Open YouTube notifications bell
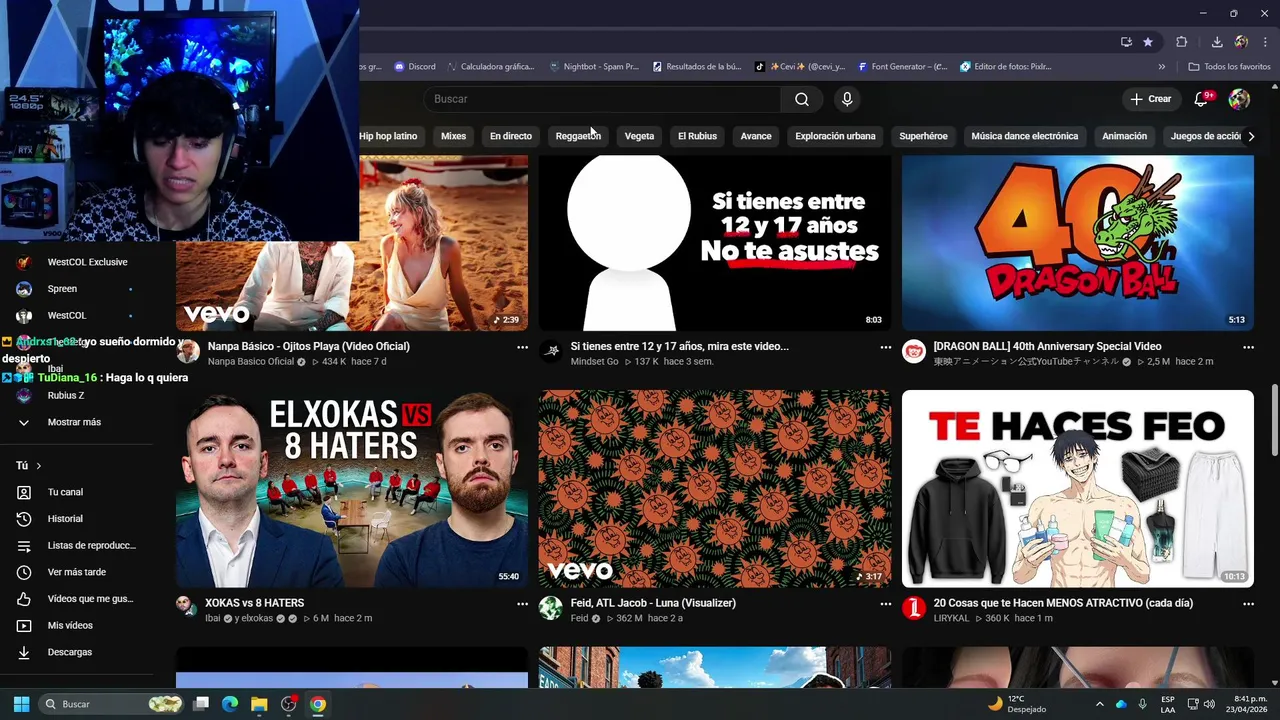 click(1202, 99)
